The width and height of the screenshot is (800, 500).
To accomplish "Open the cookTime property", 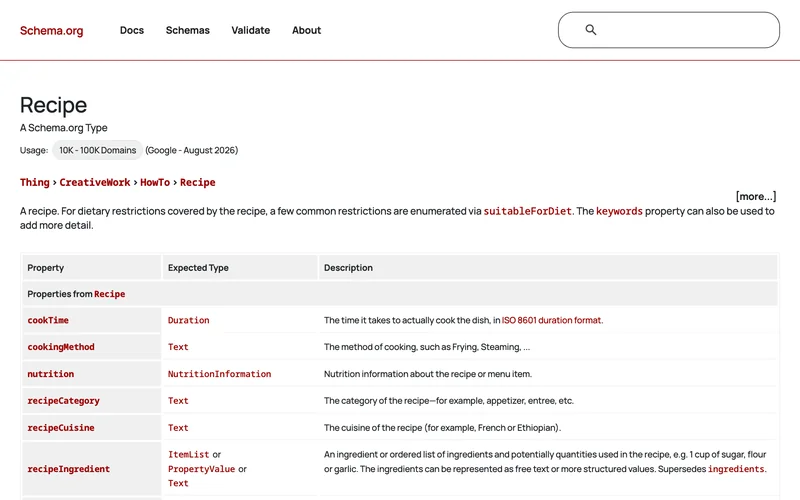I will tap(48, 320).
